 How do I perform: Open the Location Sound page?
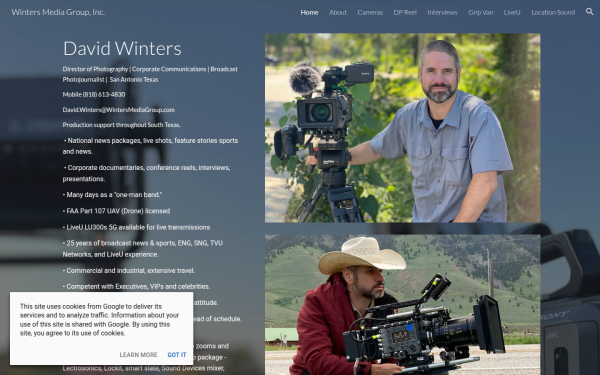553,12
